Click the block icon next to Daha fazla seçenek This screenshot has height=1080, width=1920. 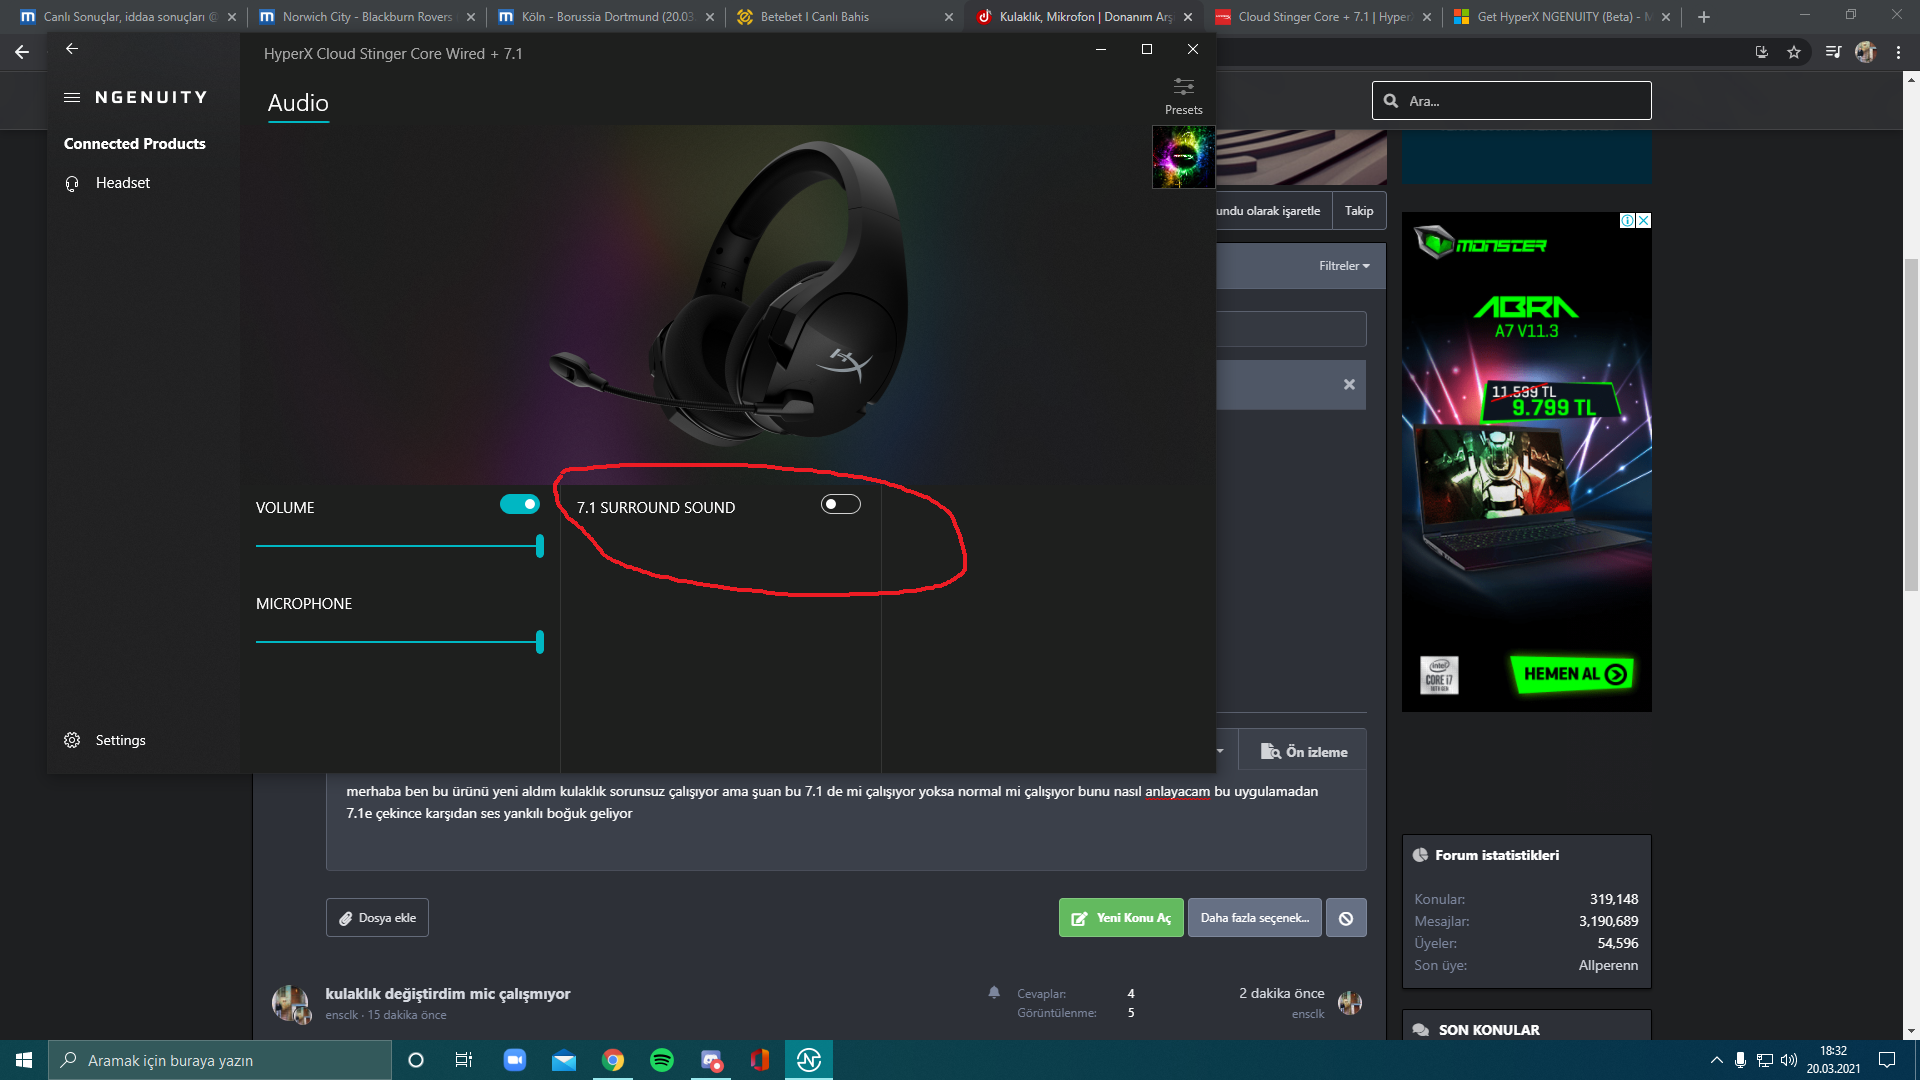point(1346,918)
